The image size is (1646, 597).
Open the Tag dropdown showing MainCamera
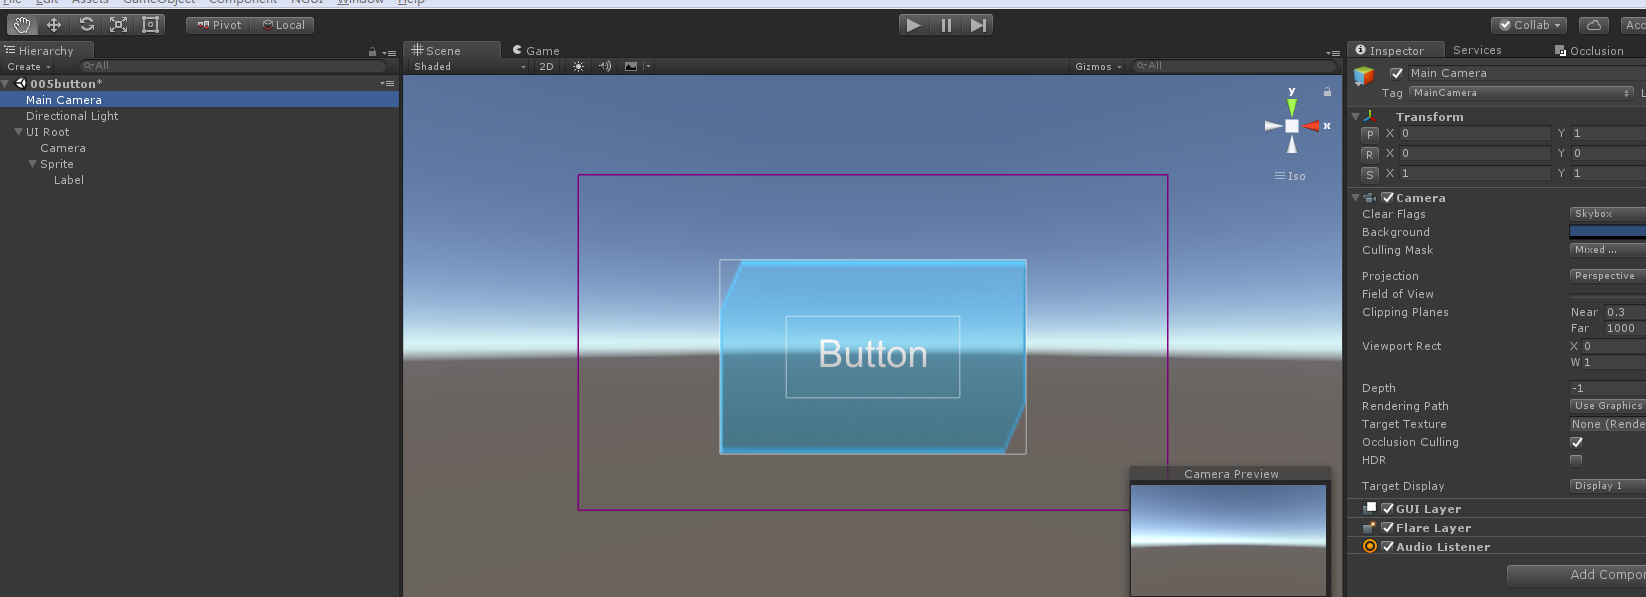1521,93
